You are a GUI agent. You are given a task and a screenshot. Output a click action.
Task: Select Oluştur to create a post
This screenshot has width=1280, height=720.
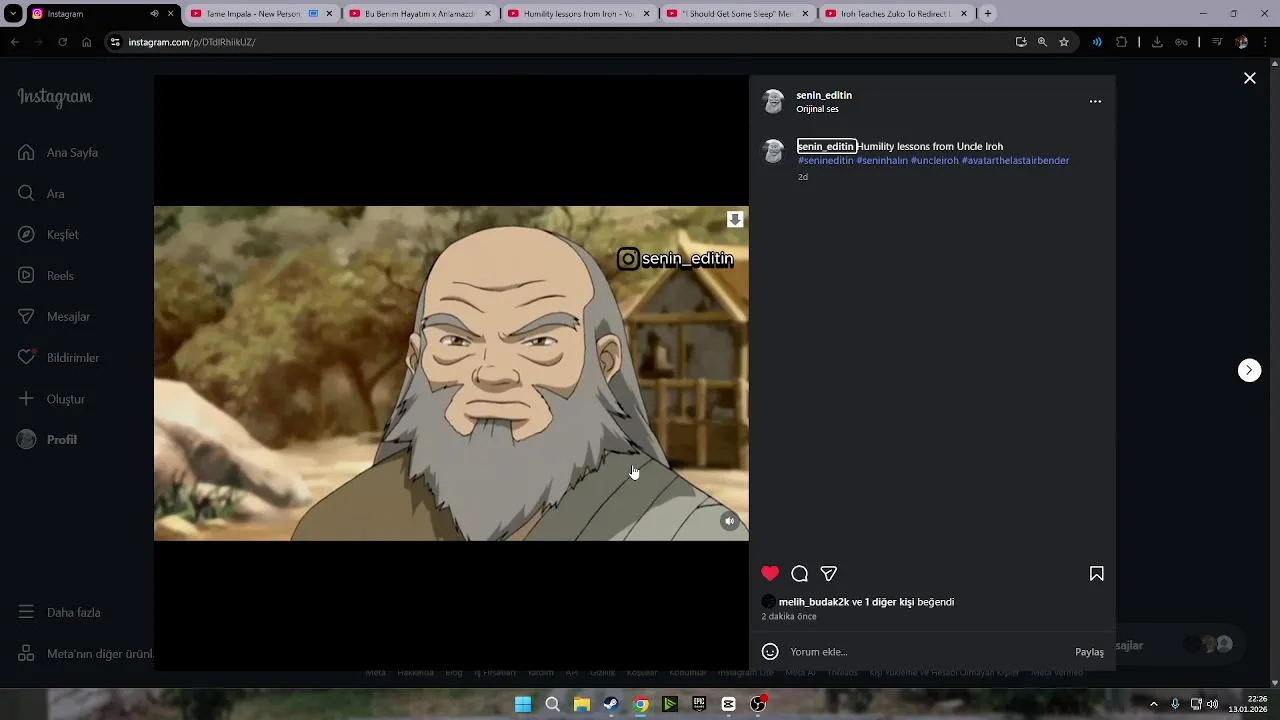[x=51, y=399]
